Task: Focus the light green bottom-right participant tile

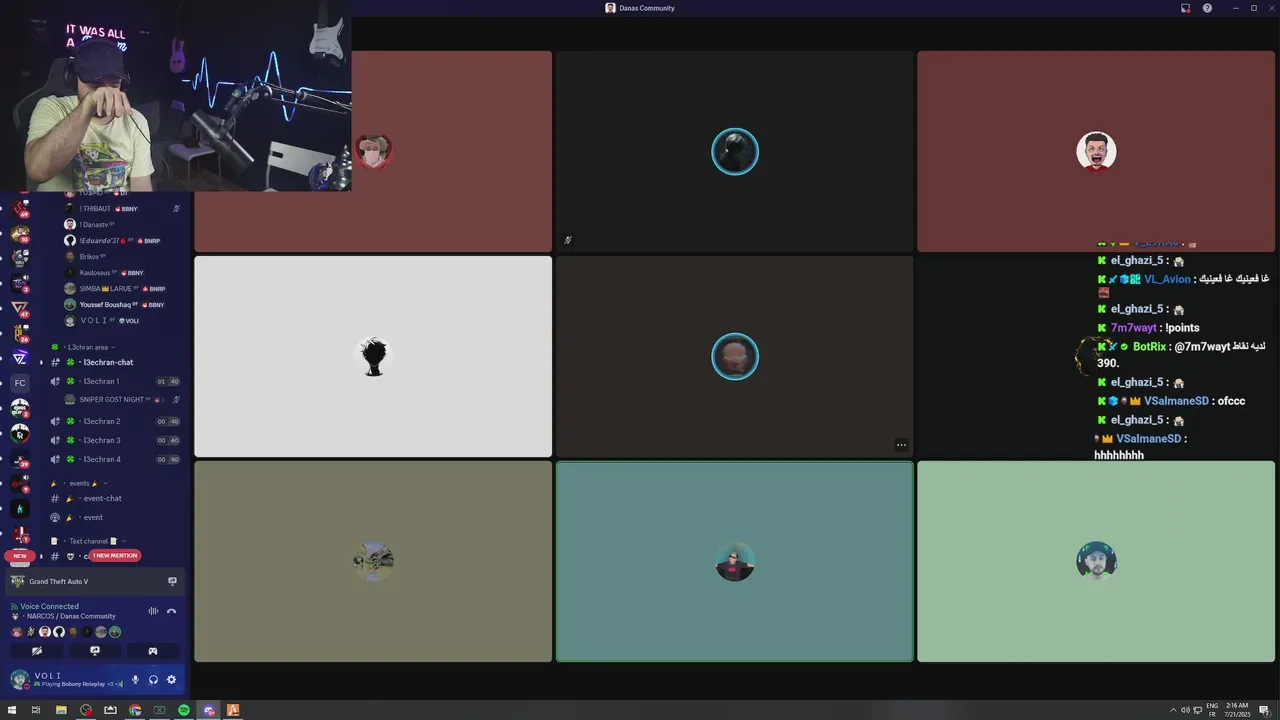Action: (x=1096, y=561)
